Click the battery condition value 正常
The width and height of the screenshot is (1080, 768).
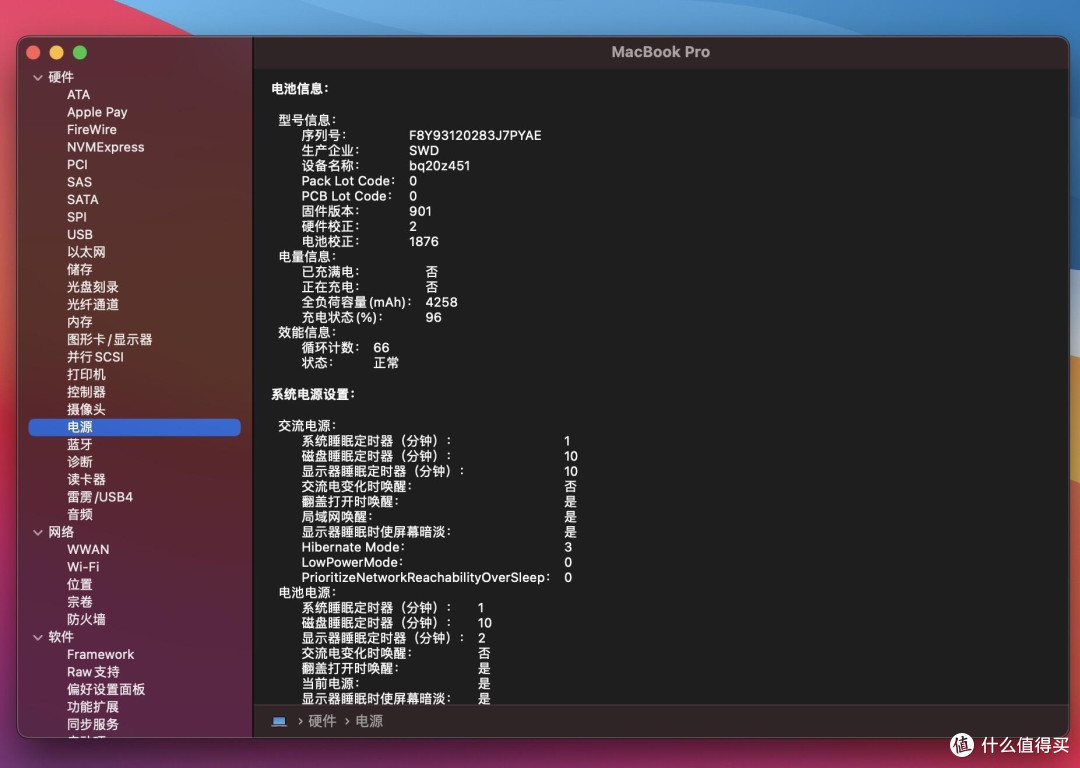tap(386, 363)
